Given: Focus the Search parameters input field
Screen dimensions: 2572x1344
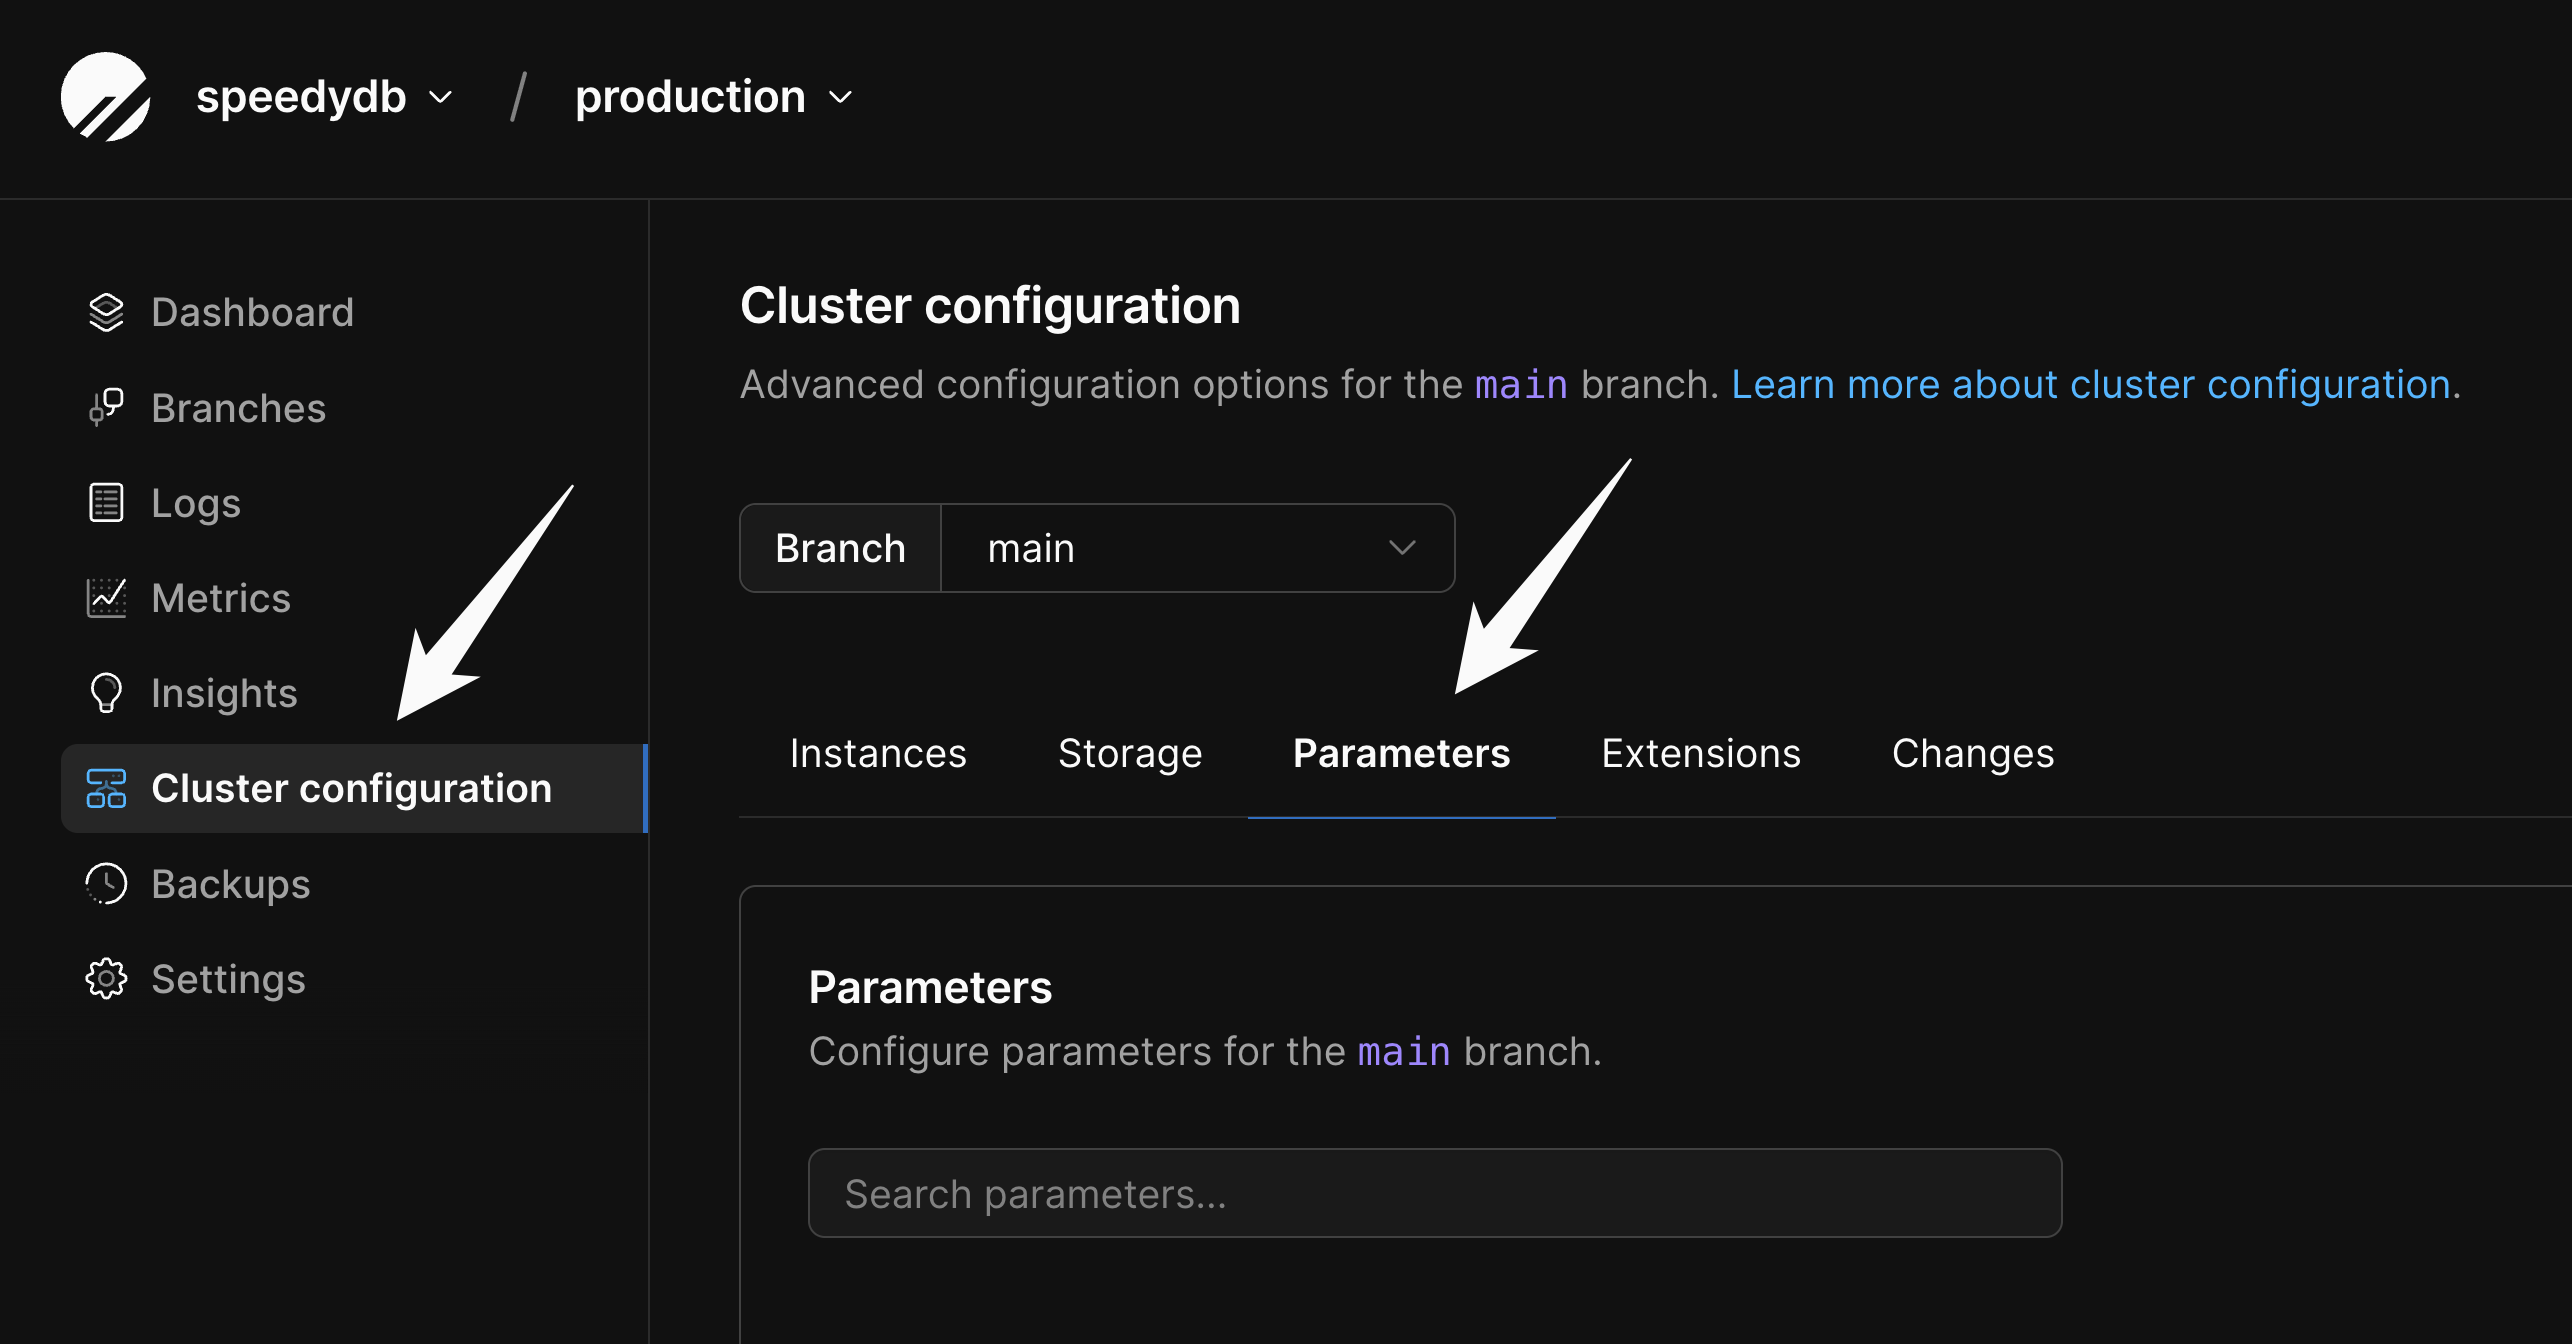Looking at the screenshot, I should tap(1434, 1193).
